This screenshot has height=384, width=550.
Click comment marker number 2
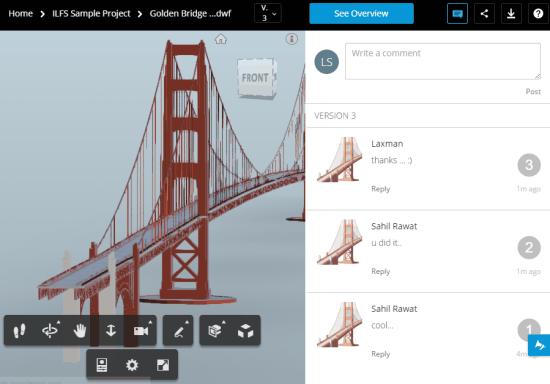coord(529,248)
